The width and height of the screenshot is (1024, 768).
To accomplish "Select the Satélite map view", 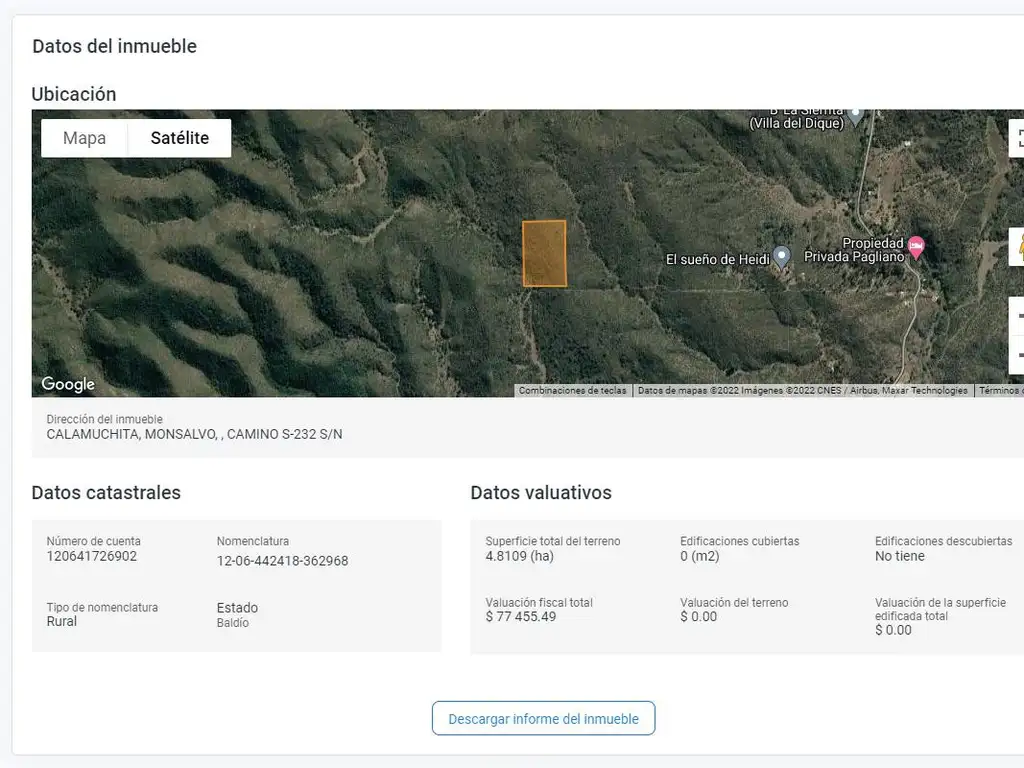I will pyautogui.click(x=180, y=138).
